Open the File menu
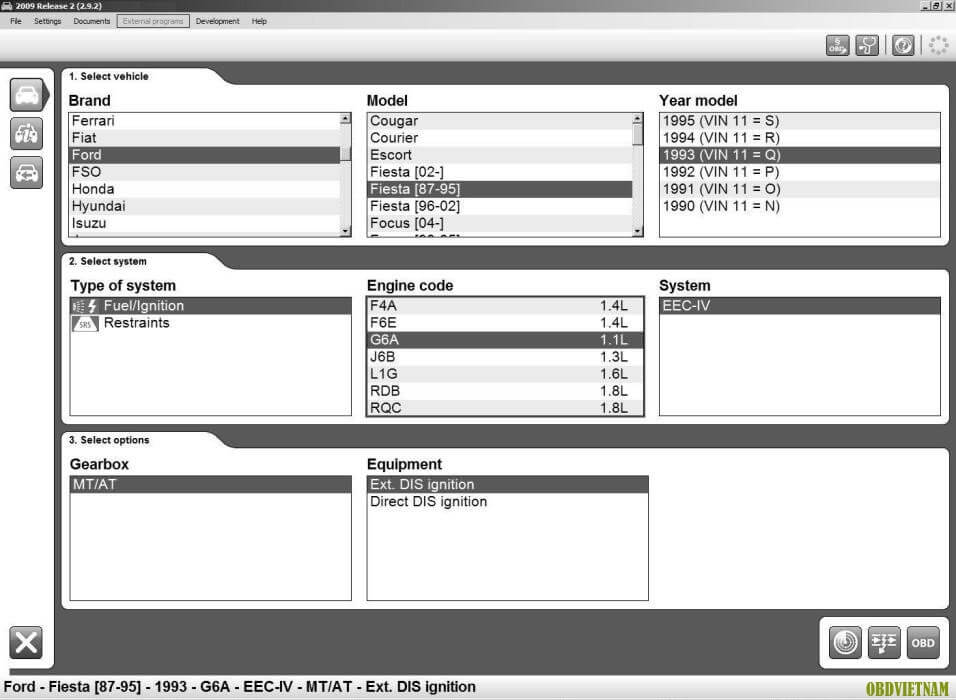Image resolution: width=956 pixels, height=700 pixels. click(x=16, y=21)
